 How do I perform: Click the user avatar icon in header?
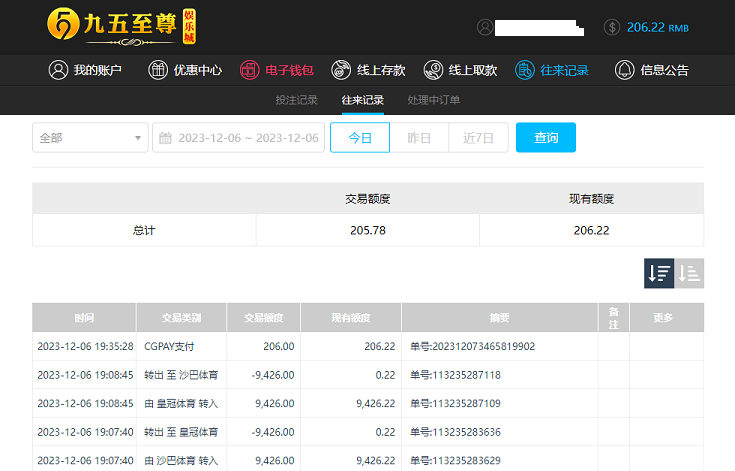tap(485, 27)
